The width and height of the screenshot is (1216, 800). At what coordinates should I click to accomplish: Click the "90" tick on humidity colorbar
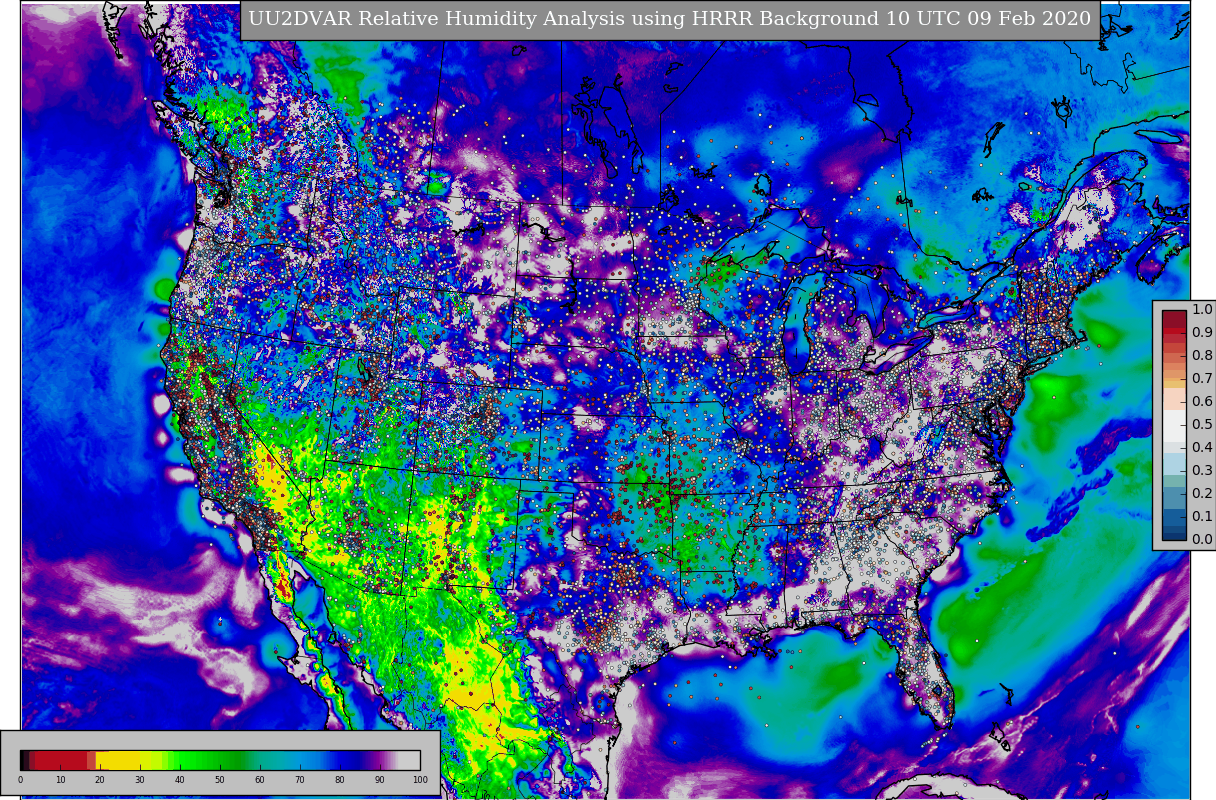[x=380, y=780]
